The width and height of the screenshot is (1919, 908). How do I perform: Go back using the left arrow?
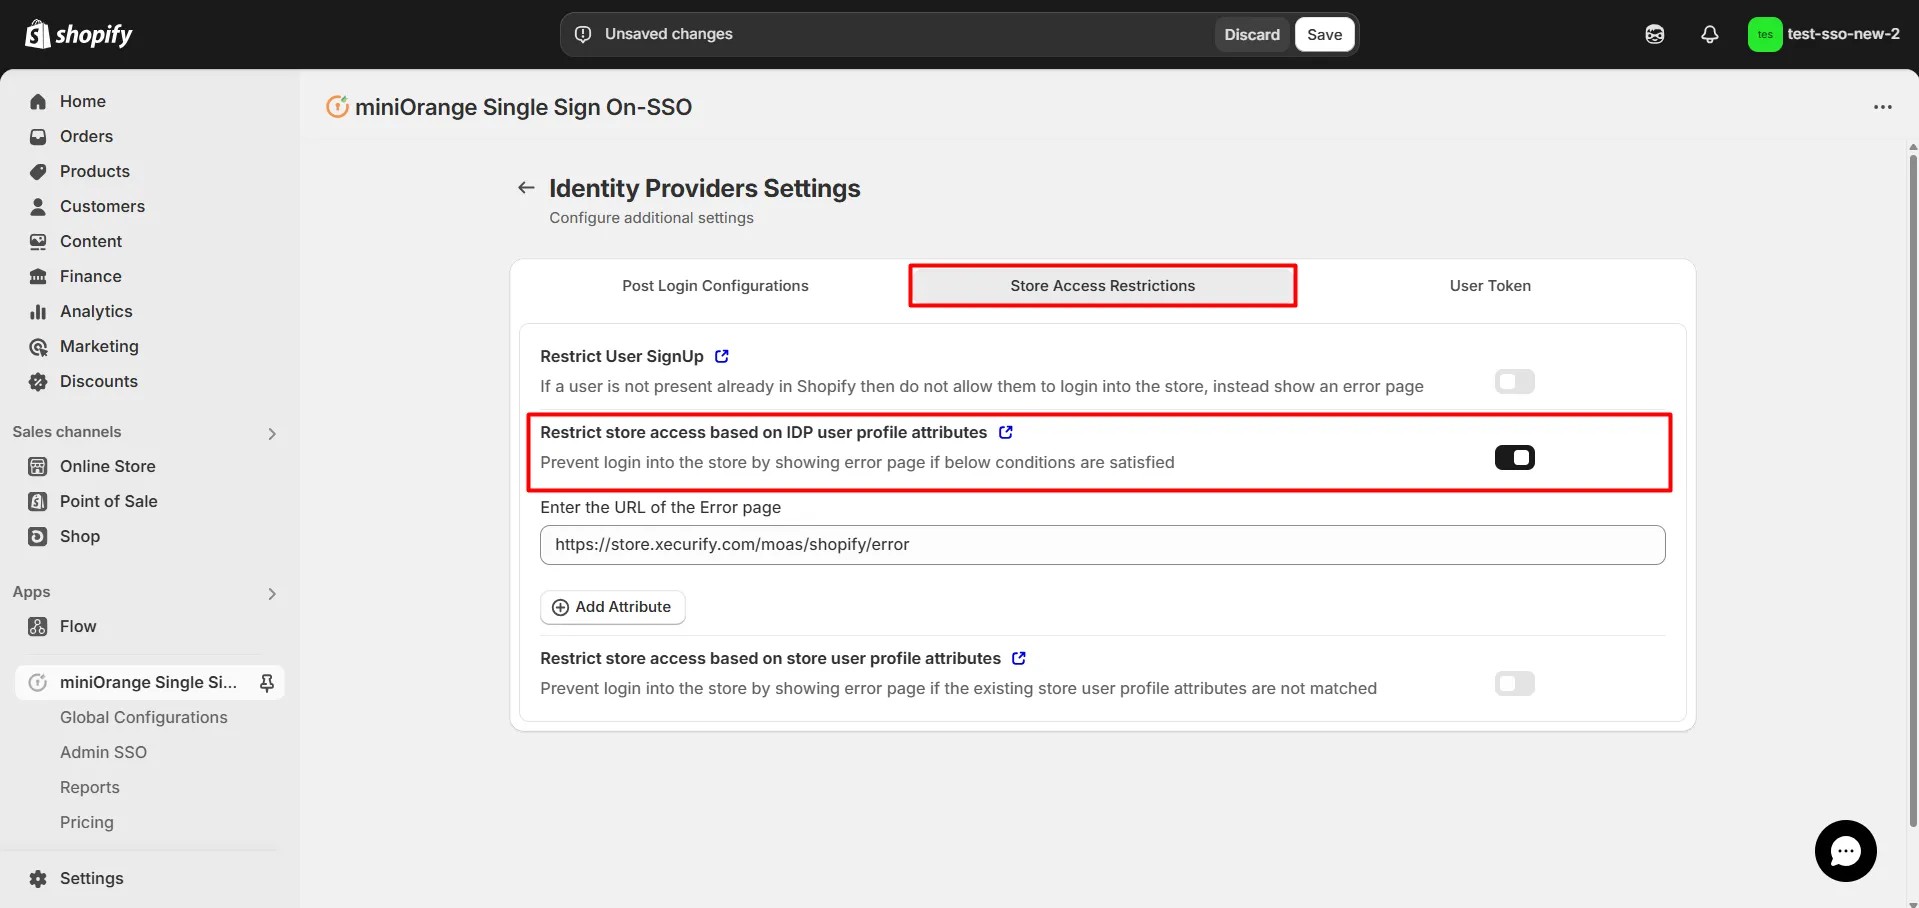[x=526, y=188]
